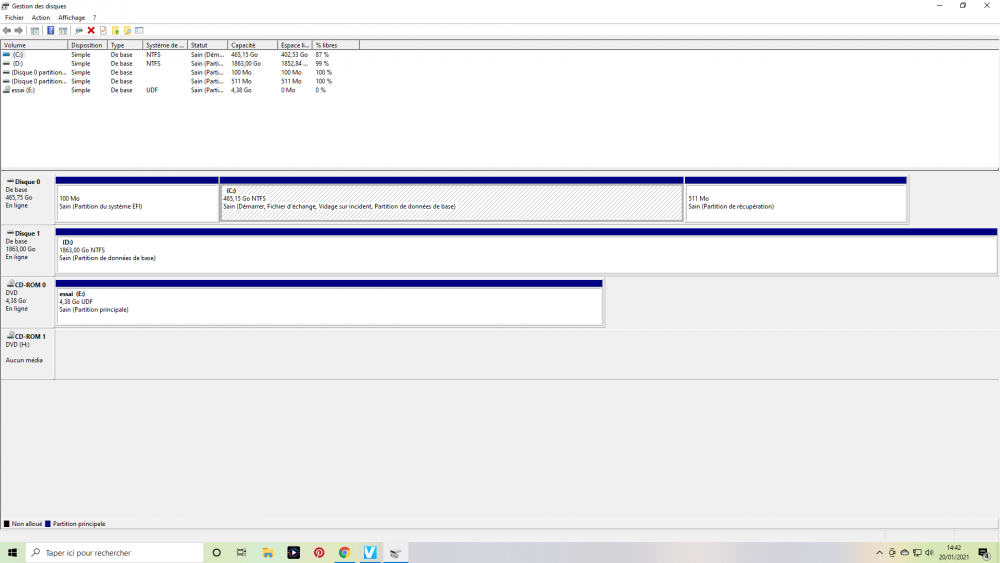This screenshot has width=1000, height=563.
Task: Click the Disque 1 disk icon
Action: (10, 233)
